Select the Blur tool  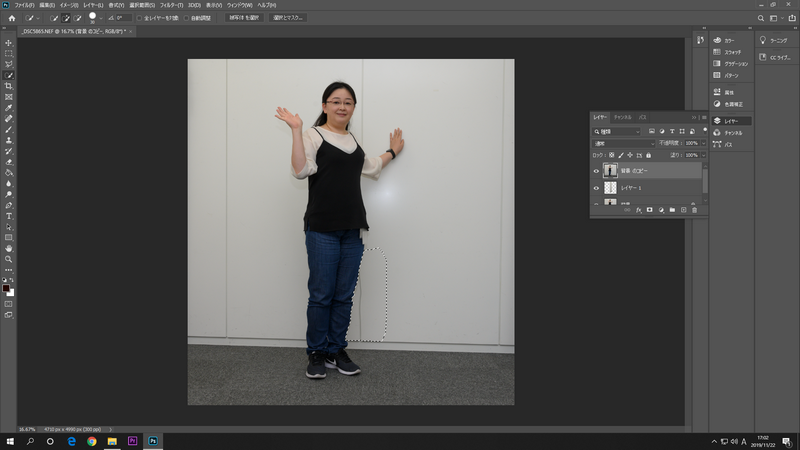(x=9, y=184)
